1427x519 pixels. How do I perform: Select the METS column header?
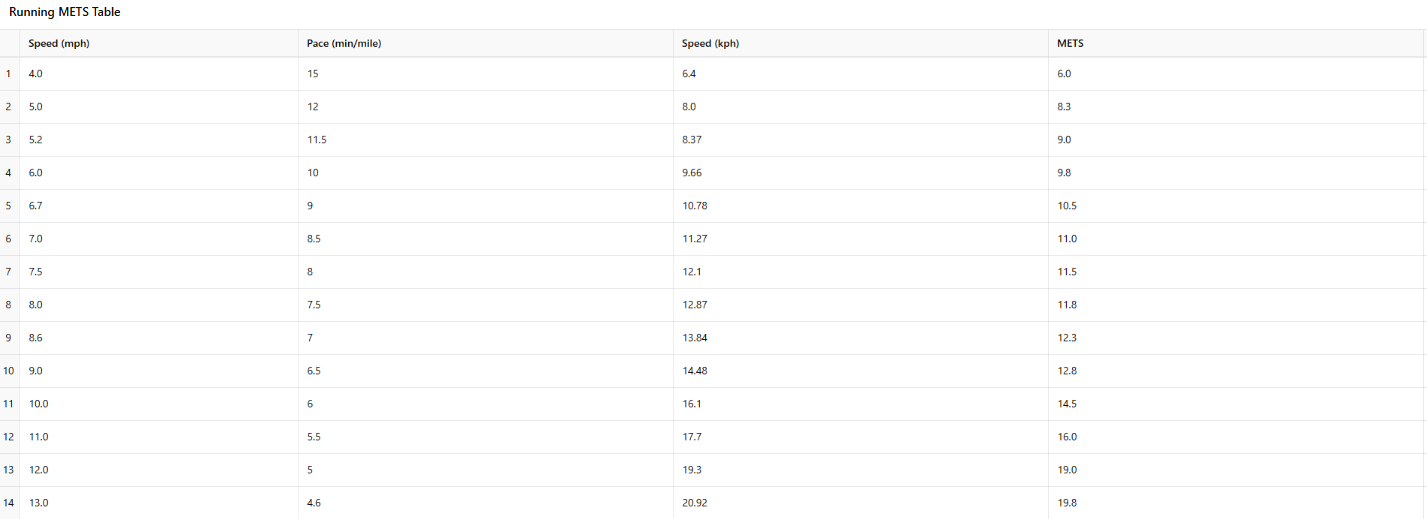tap(1236, 43)
